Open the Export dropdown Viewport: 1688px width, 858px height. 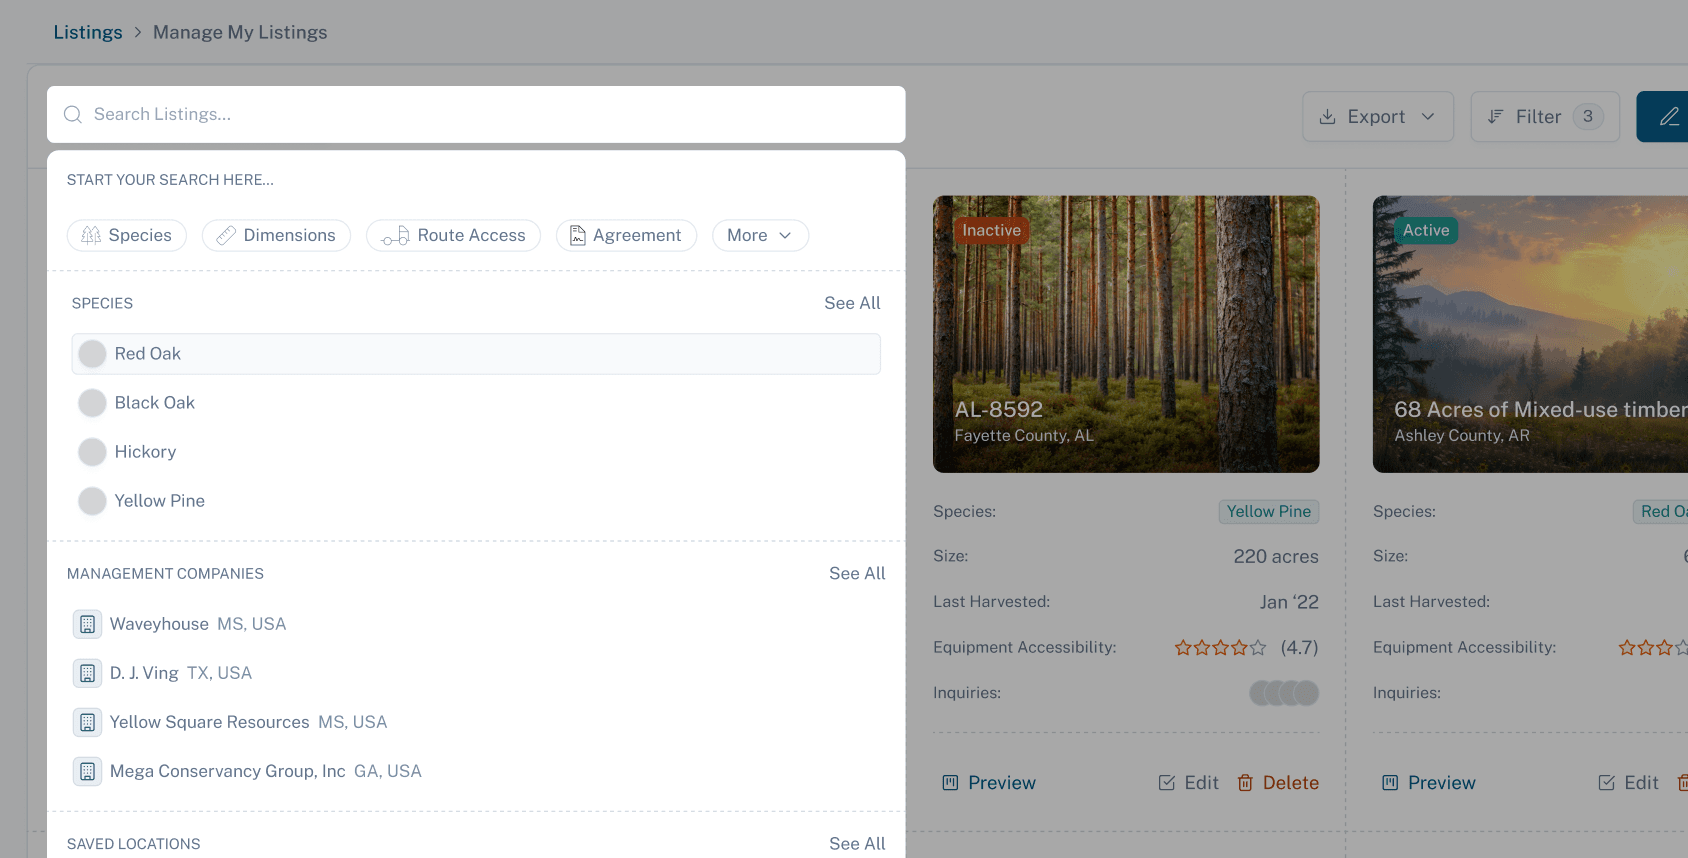coord(1377,117)
